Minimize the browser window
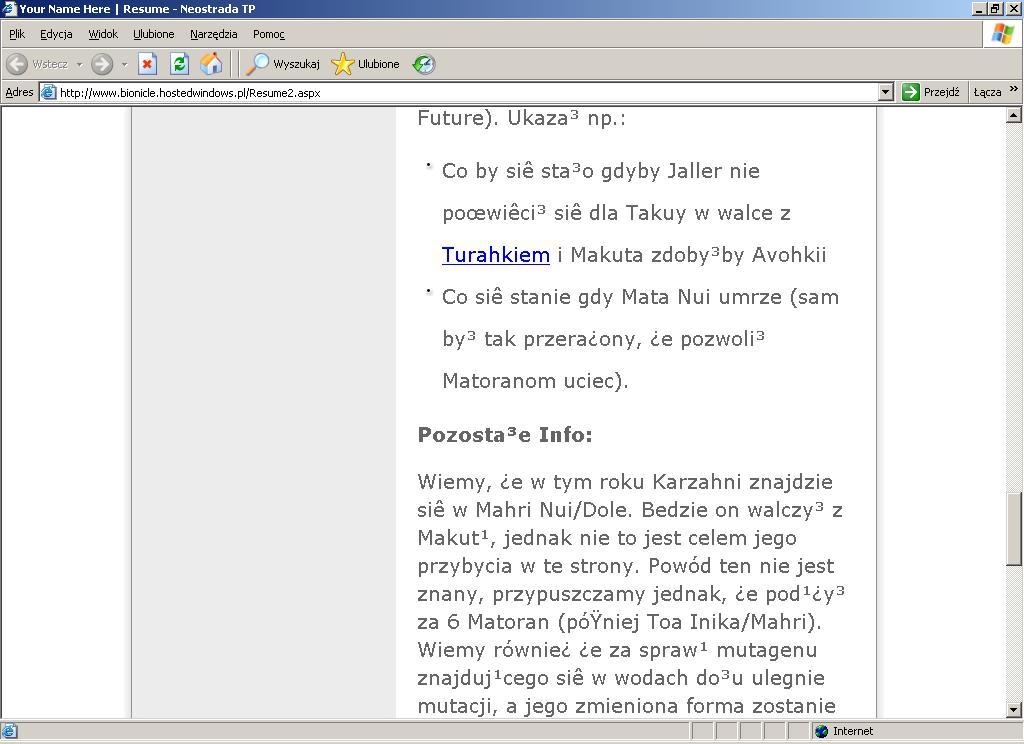 click(978, 8)
